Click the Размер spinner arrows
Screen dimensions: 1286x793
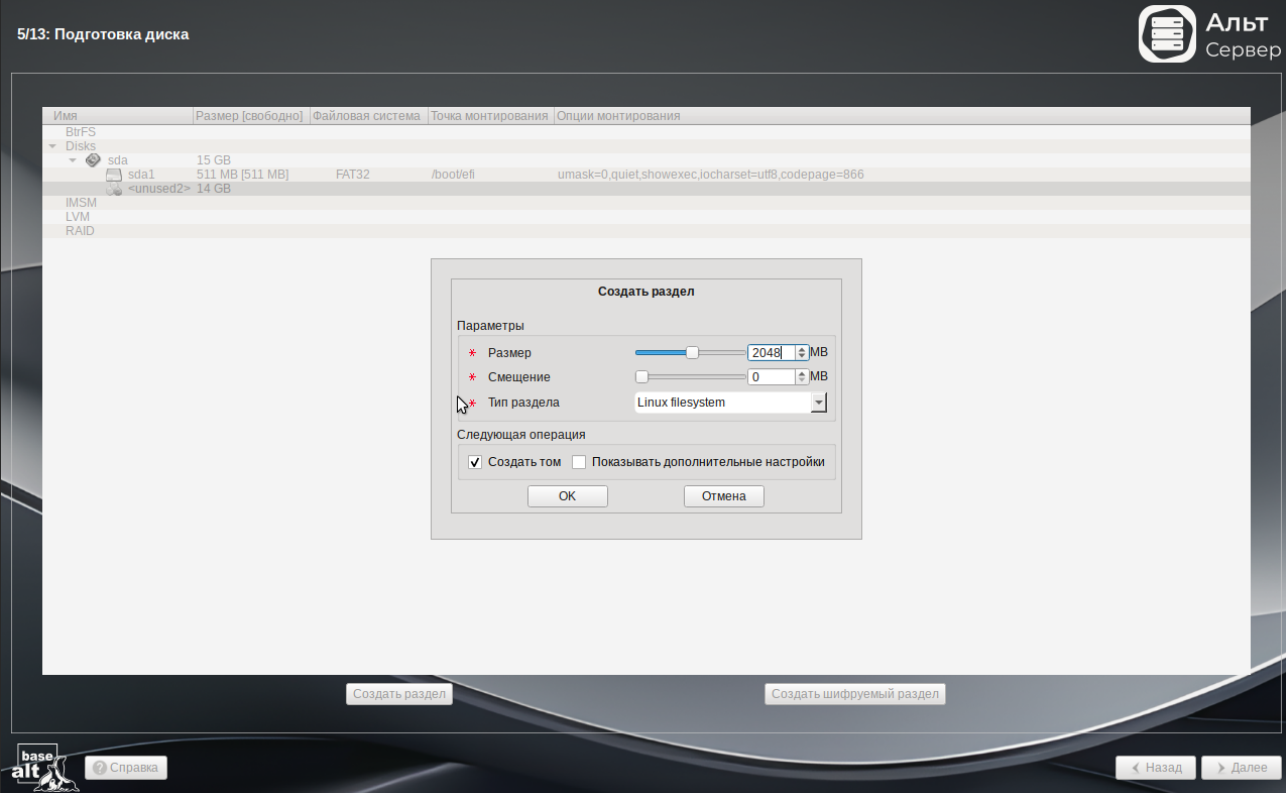tap(801, 352)
